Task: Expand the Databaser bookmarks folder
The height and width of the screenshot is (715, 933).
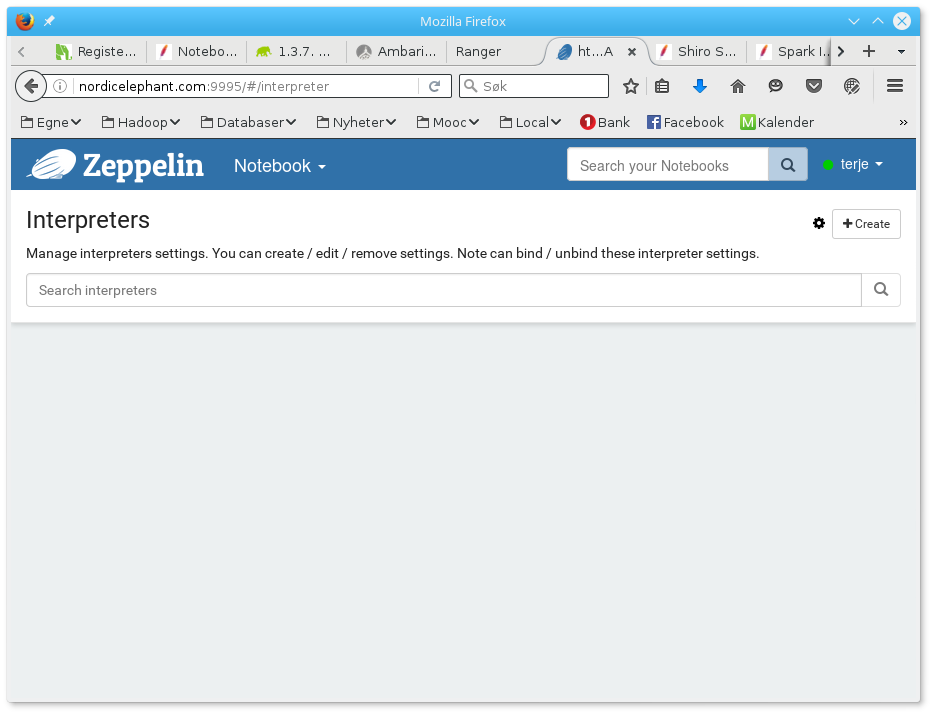Action: click(x=249, y=123)
